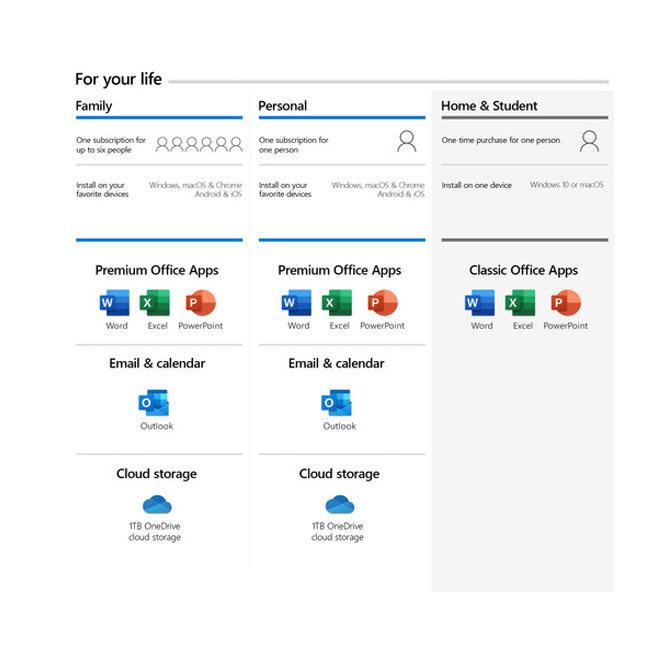Screen dimensions: 650x650
Task: Click 'Install on one device' text
Action: [476, 185]
